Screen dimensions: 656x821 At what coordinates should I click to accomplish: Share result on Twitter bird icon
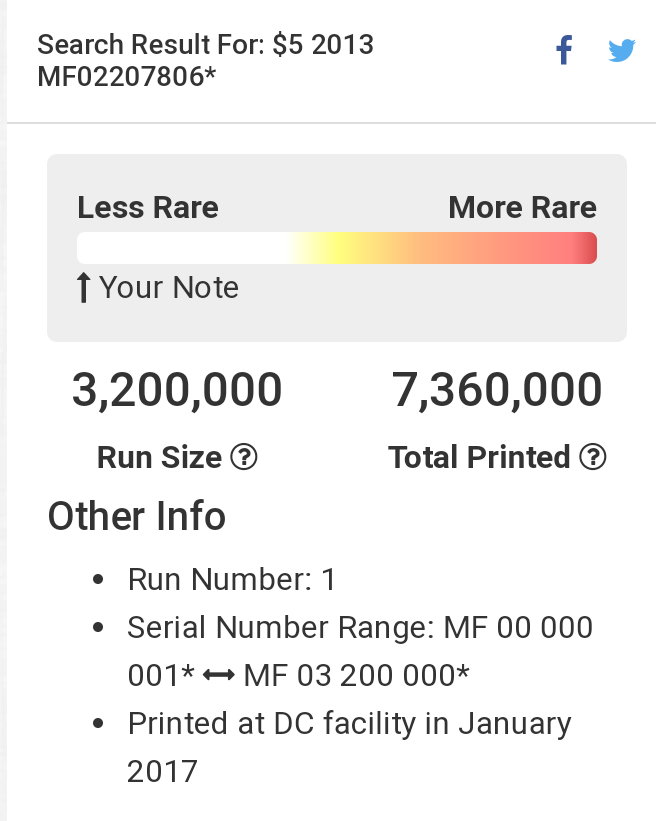click(621, 50)
